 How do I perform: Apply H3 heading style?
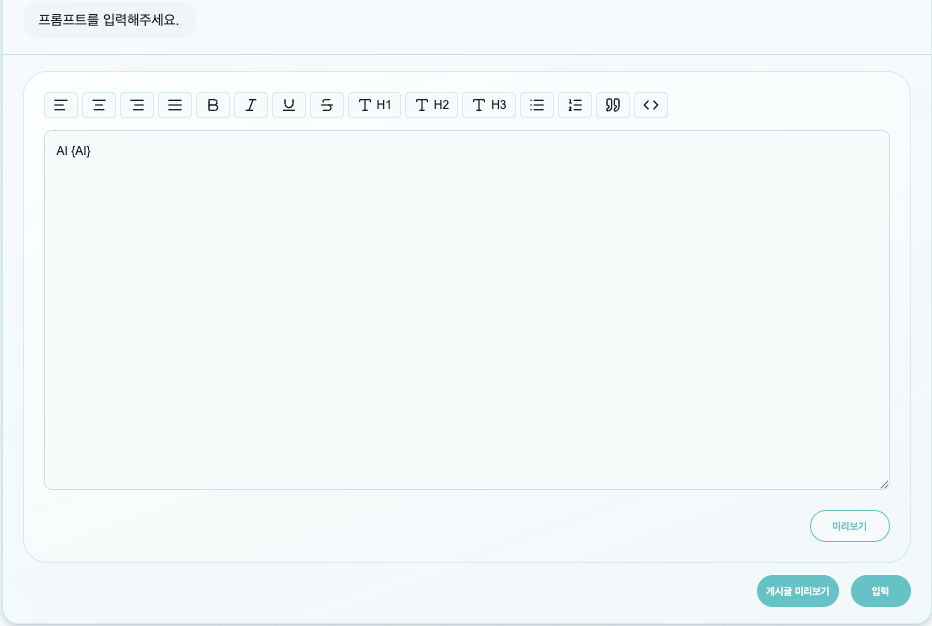489,105
